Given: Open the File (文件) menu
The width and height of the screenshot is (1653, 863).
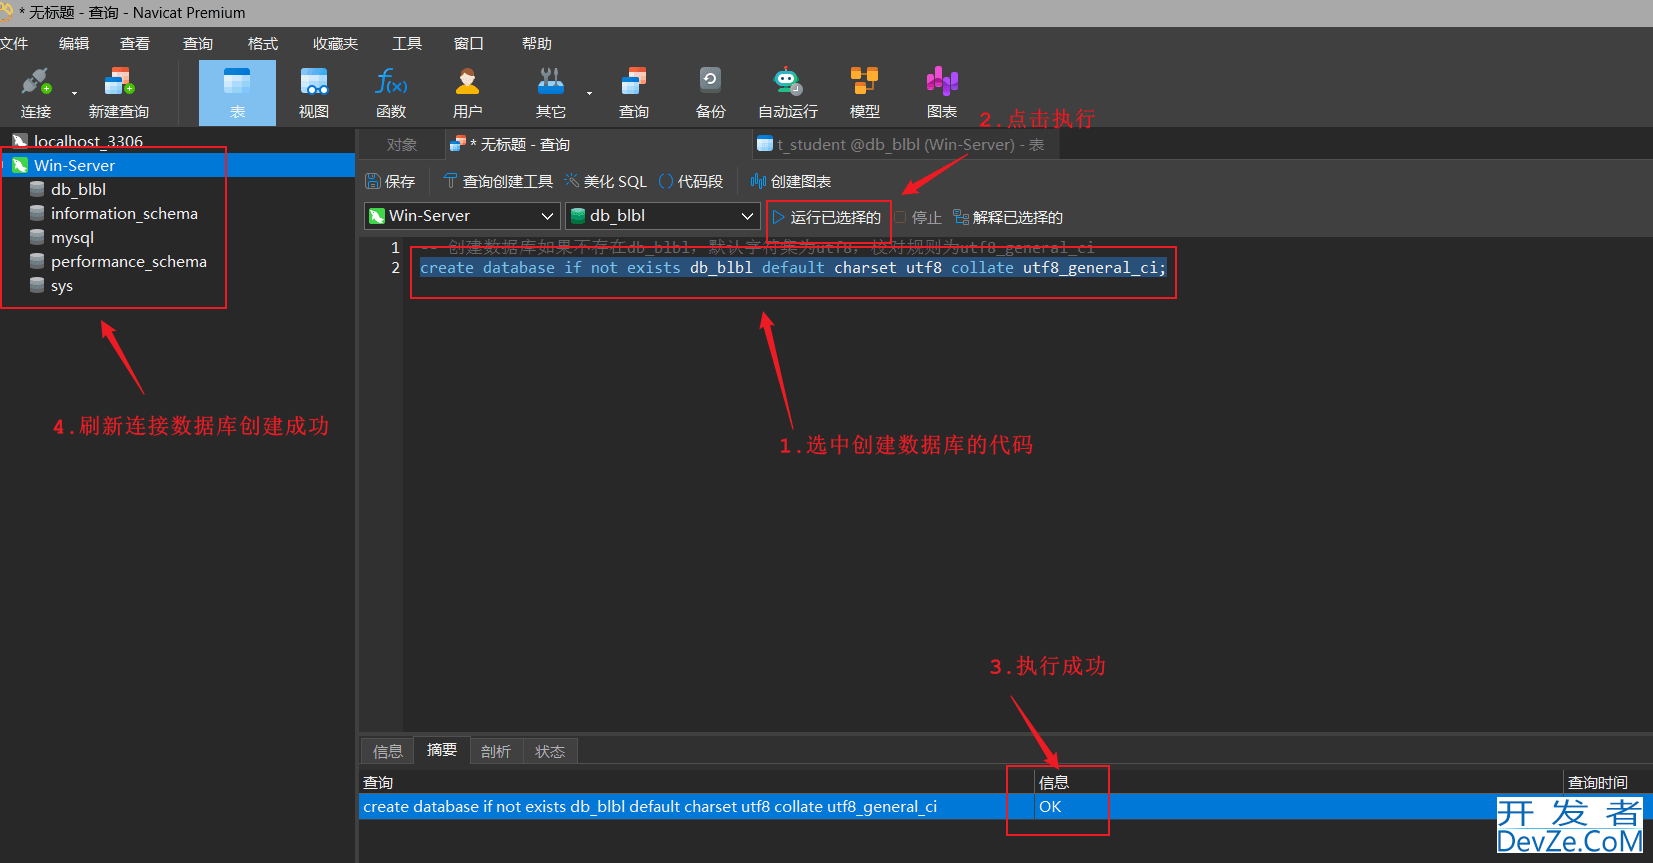Looking at the screenshot, I should (x=14, y=43).
